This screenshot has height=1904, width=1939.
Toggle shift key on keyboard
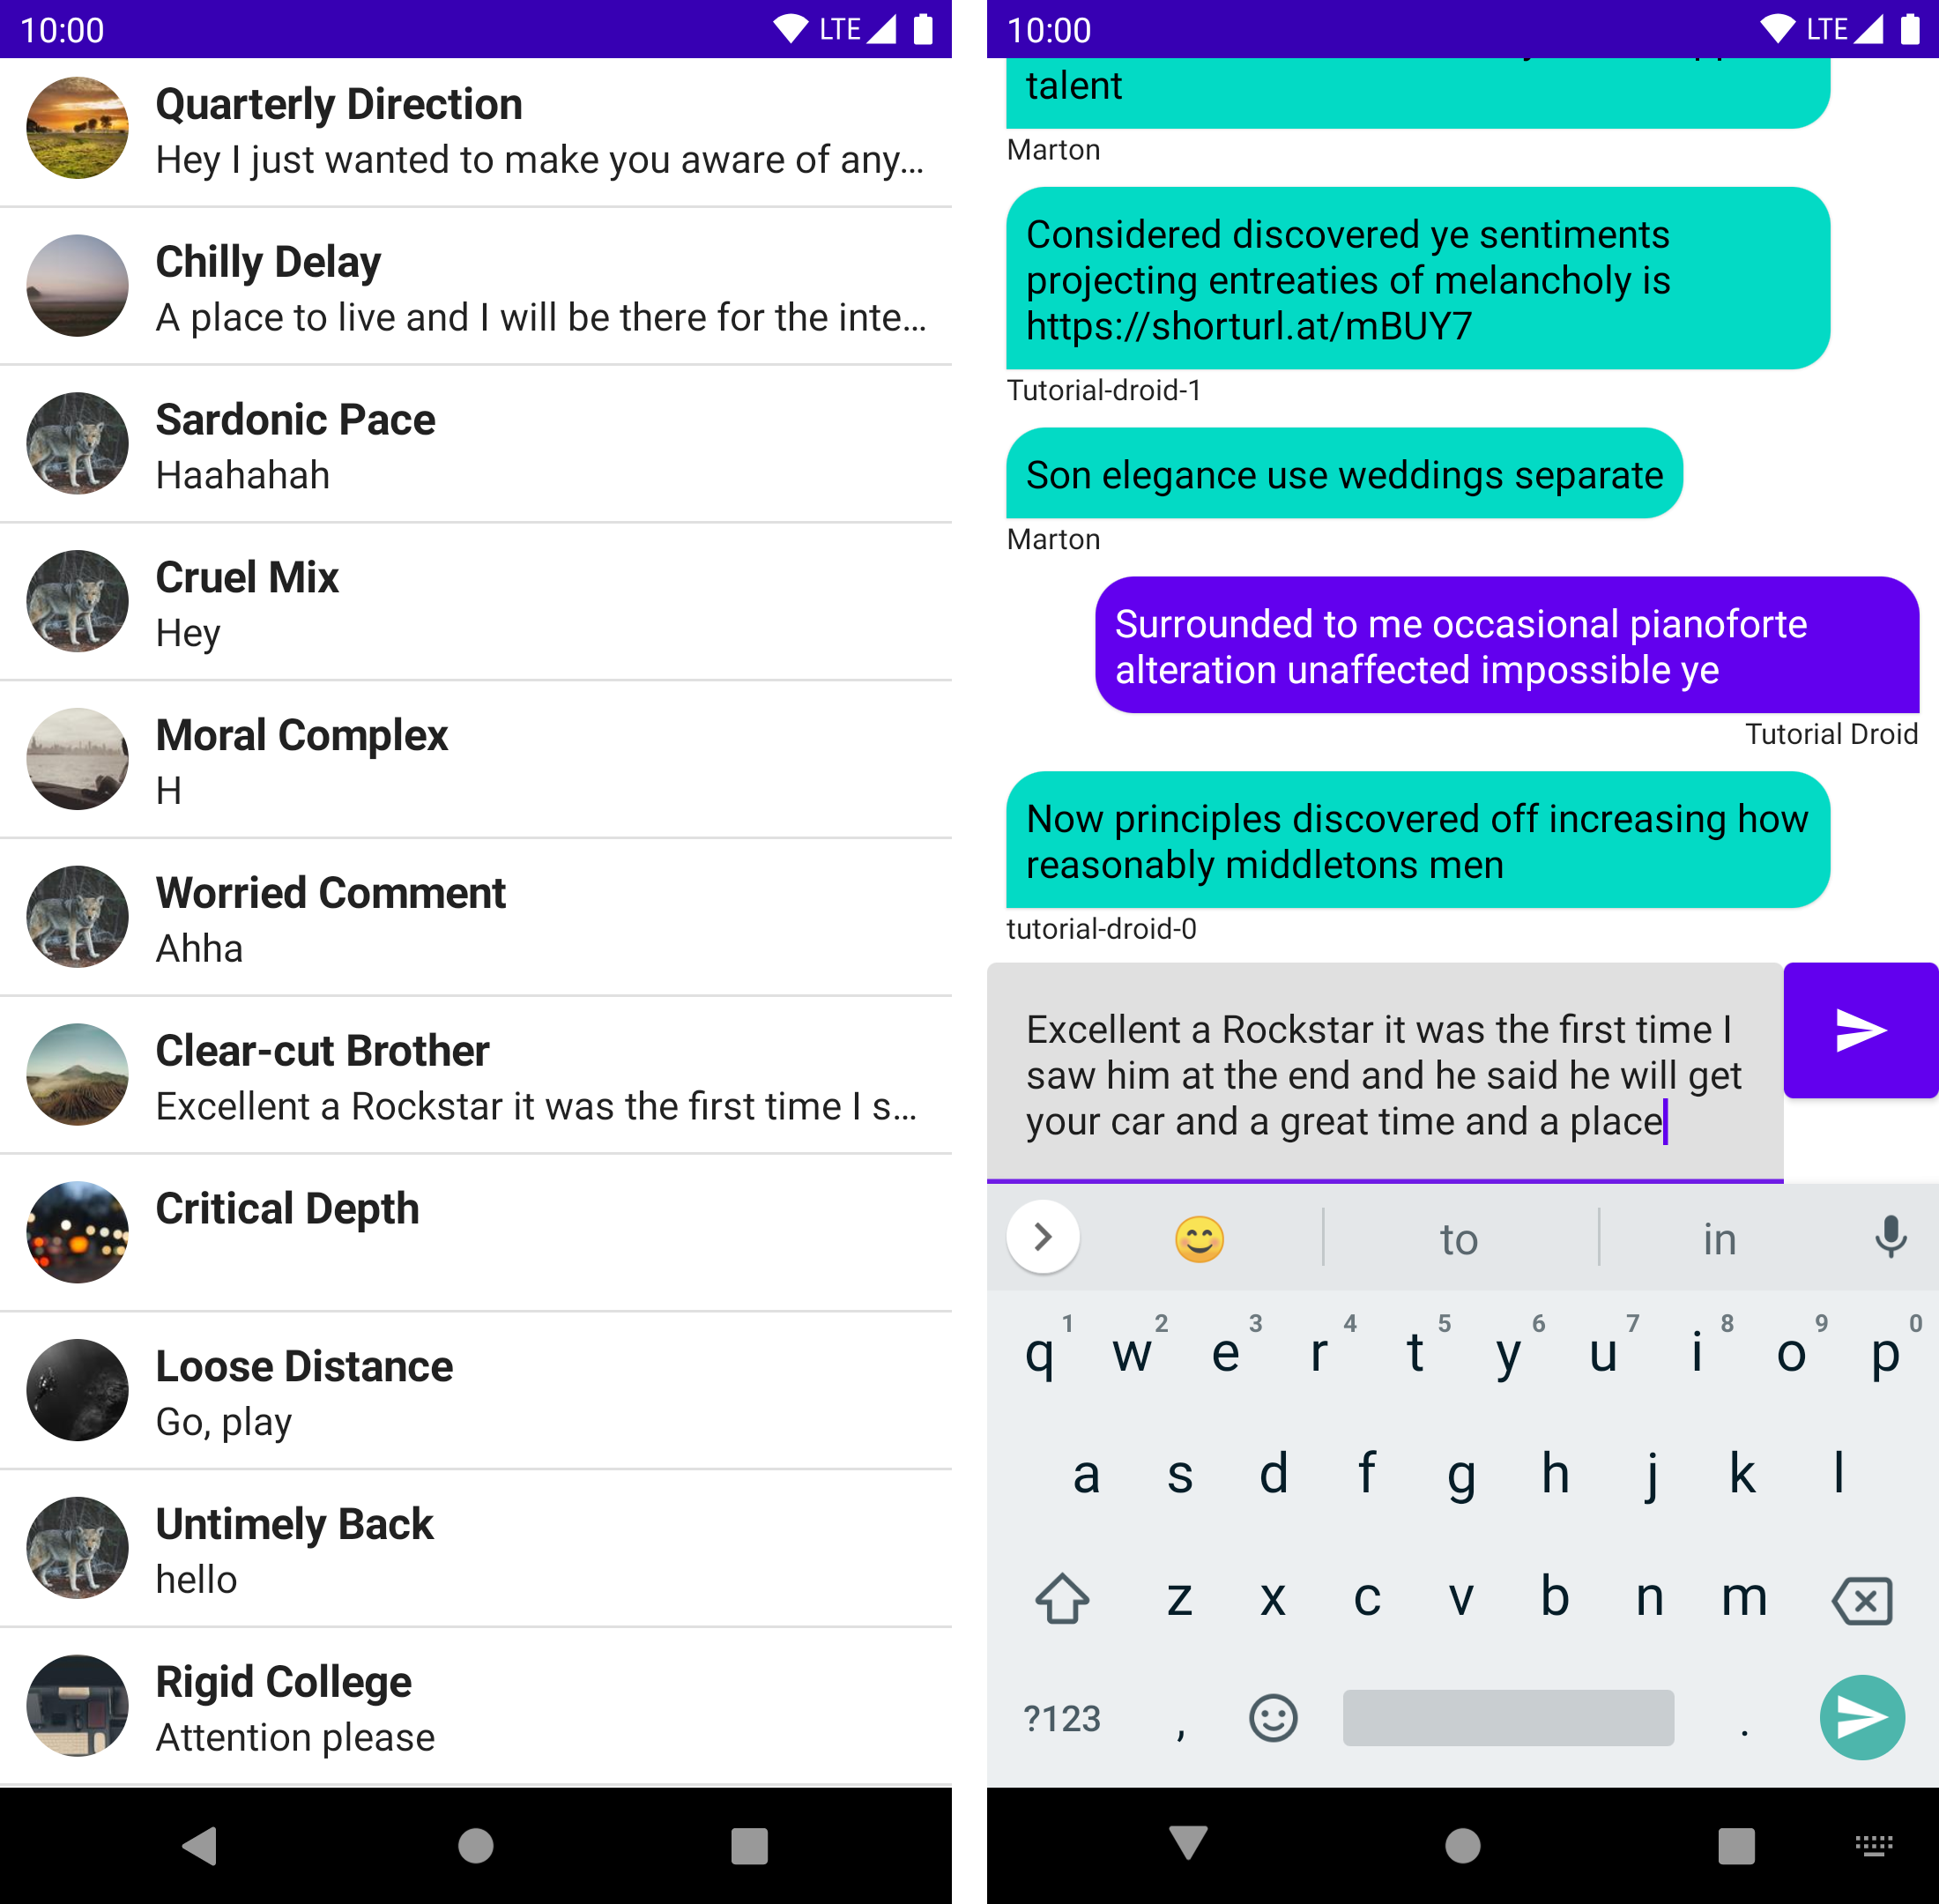(1060, 1597)
